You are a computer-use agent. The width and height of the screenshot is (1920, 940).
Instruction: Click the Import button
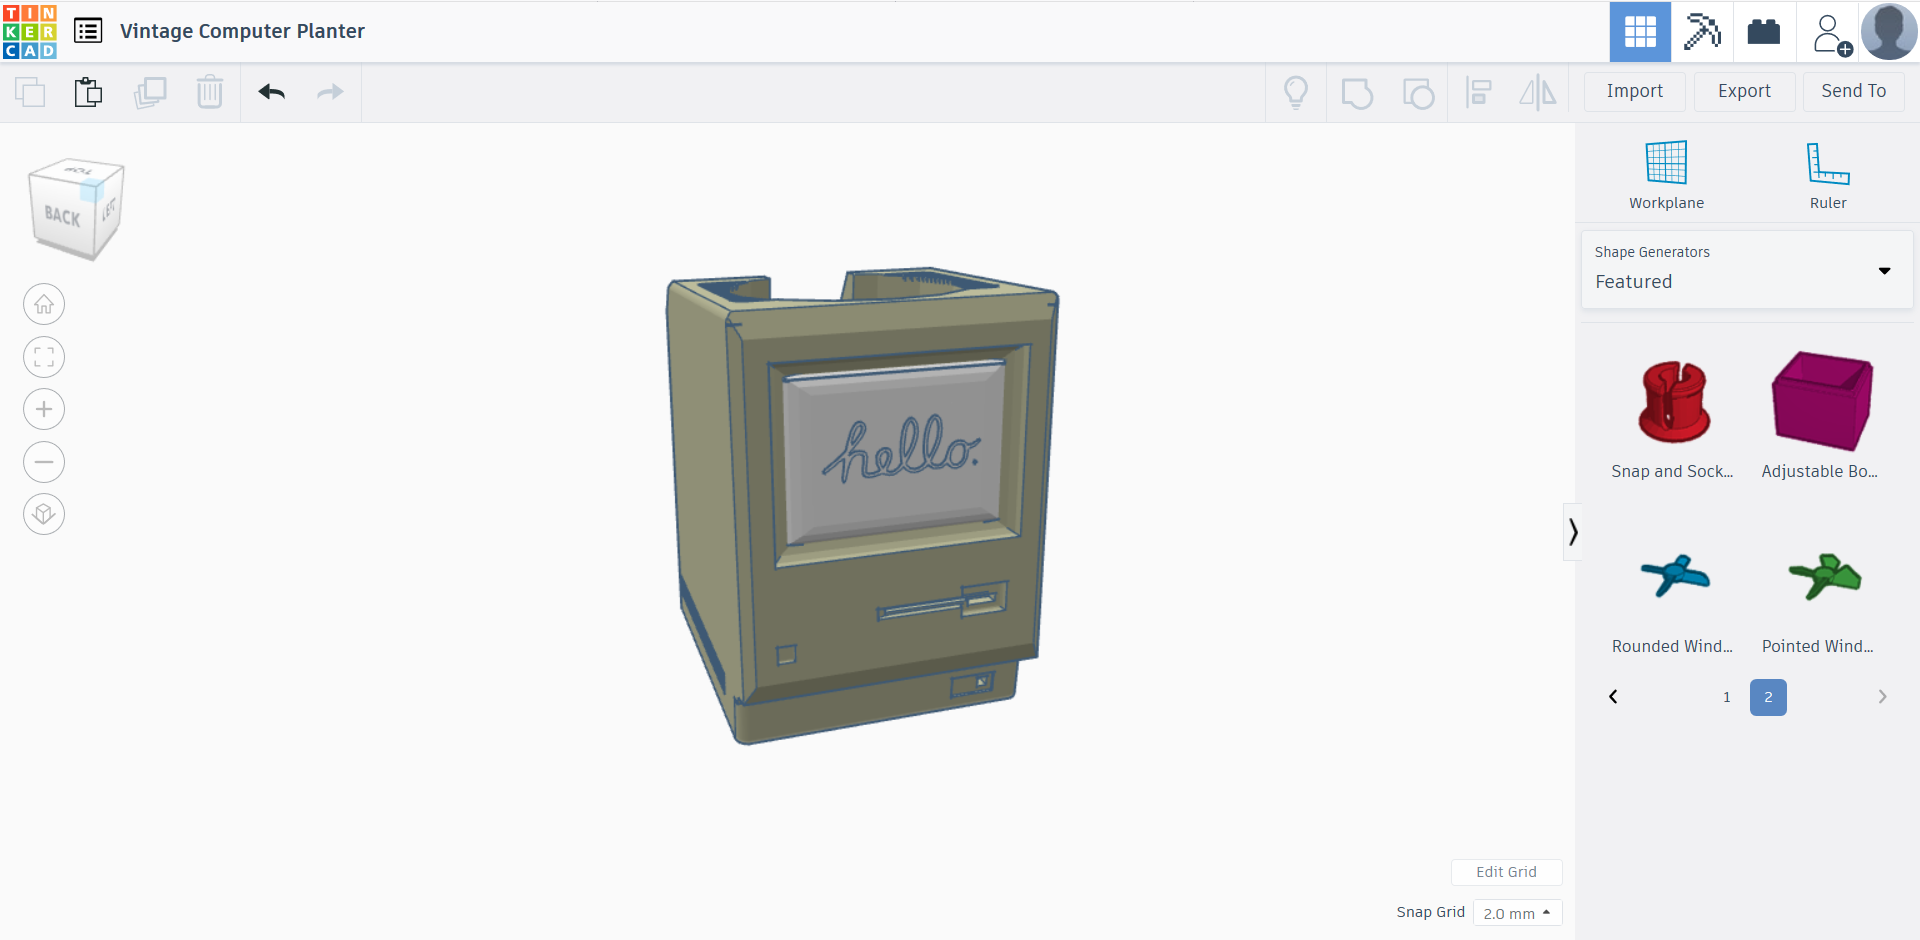(1635, 91)
